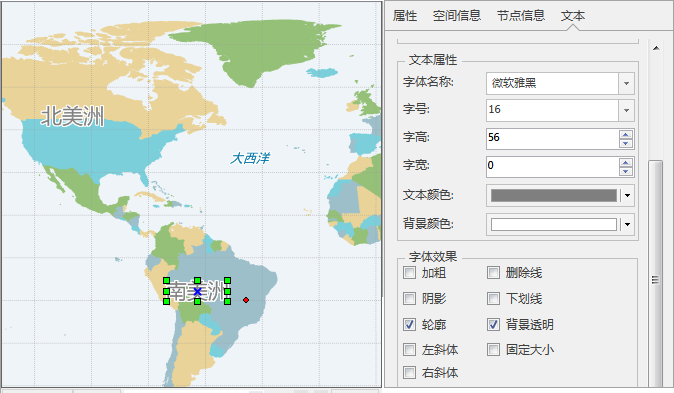Screen dimensions: 674x393
Task: Click the up arrow of 字宽 spinner
Action: pos(625,163)
